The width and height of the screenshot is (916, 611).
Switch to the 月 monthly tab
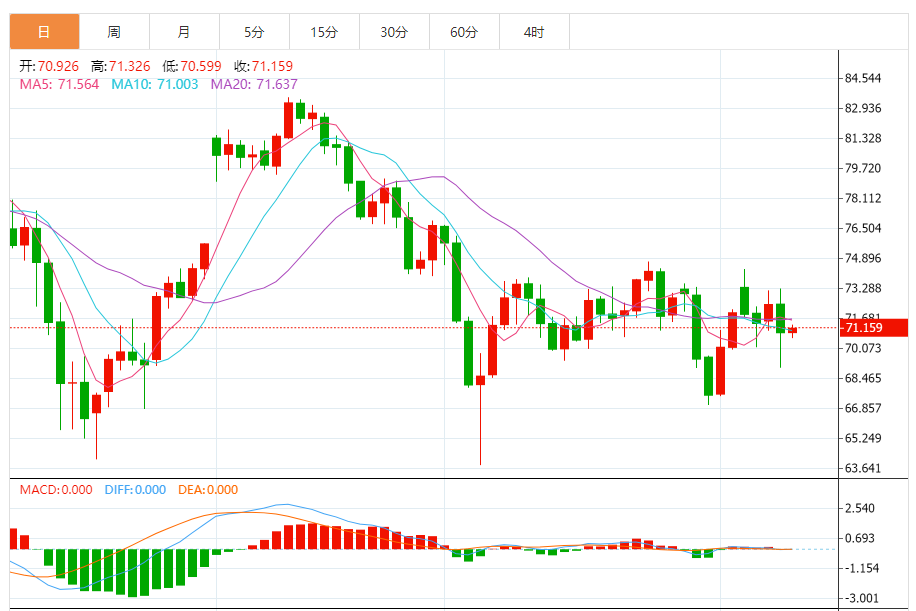tap(185, 32)
